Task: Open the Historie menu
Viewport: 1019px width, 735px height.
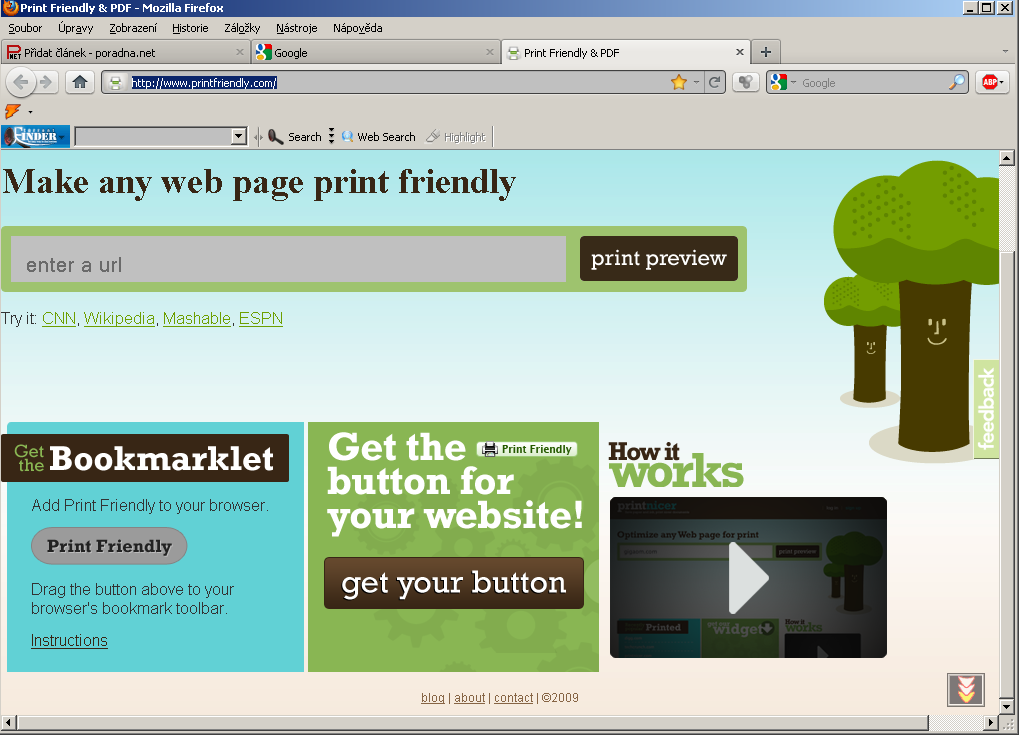Action: coord(190,28)
